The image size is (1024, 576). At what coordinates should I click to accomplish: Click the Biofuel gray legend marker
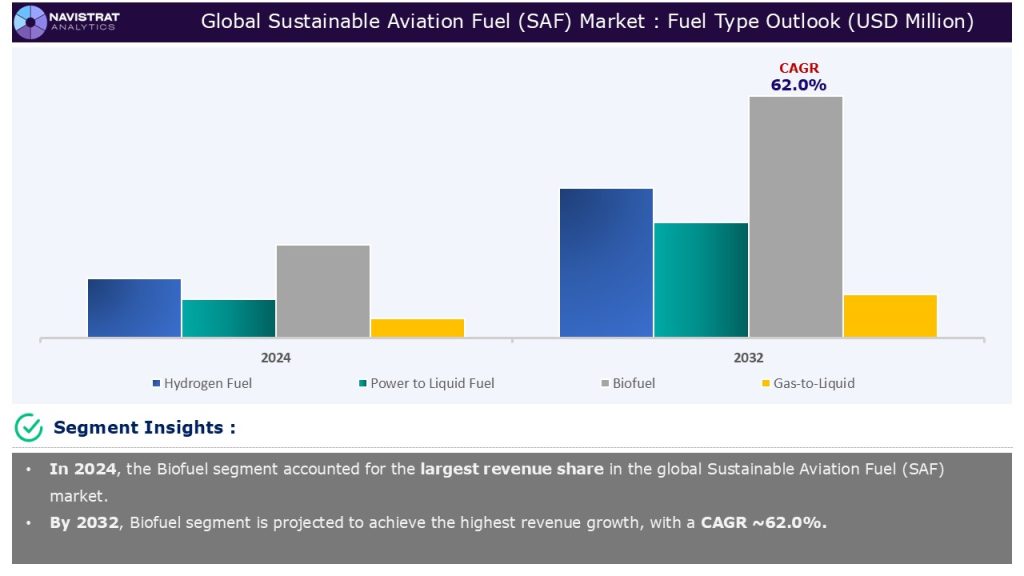tap(605, 383)
